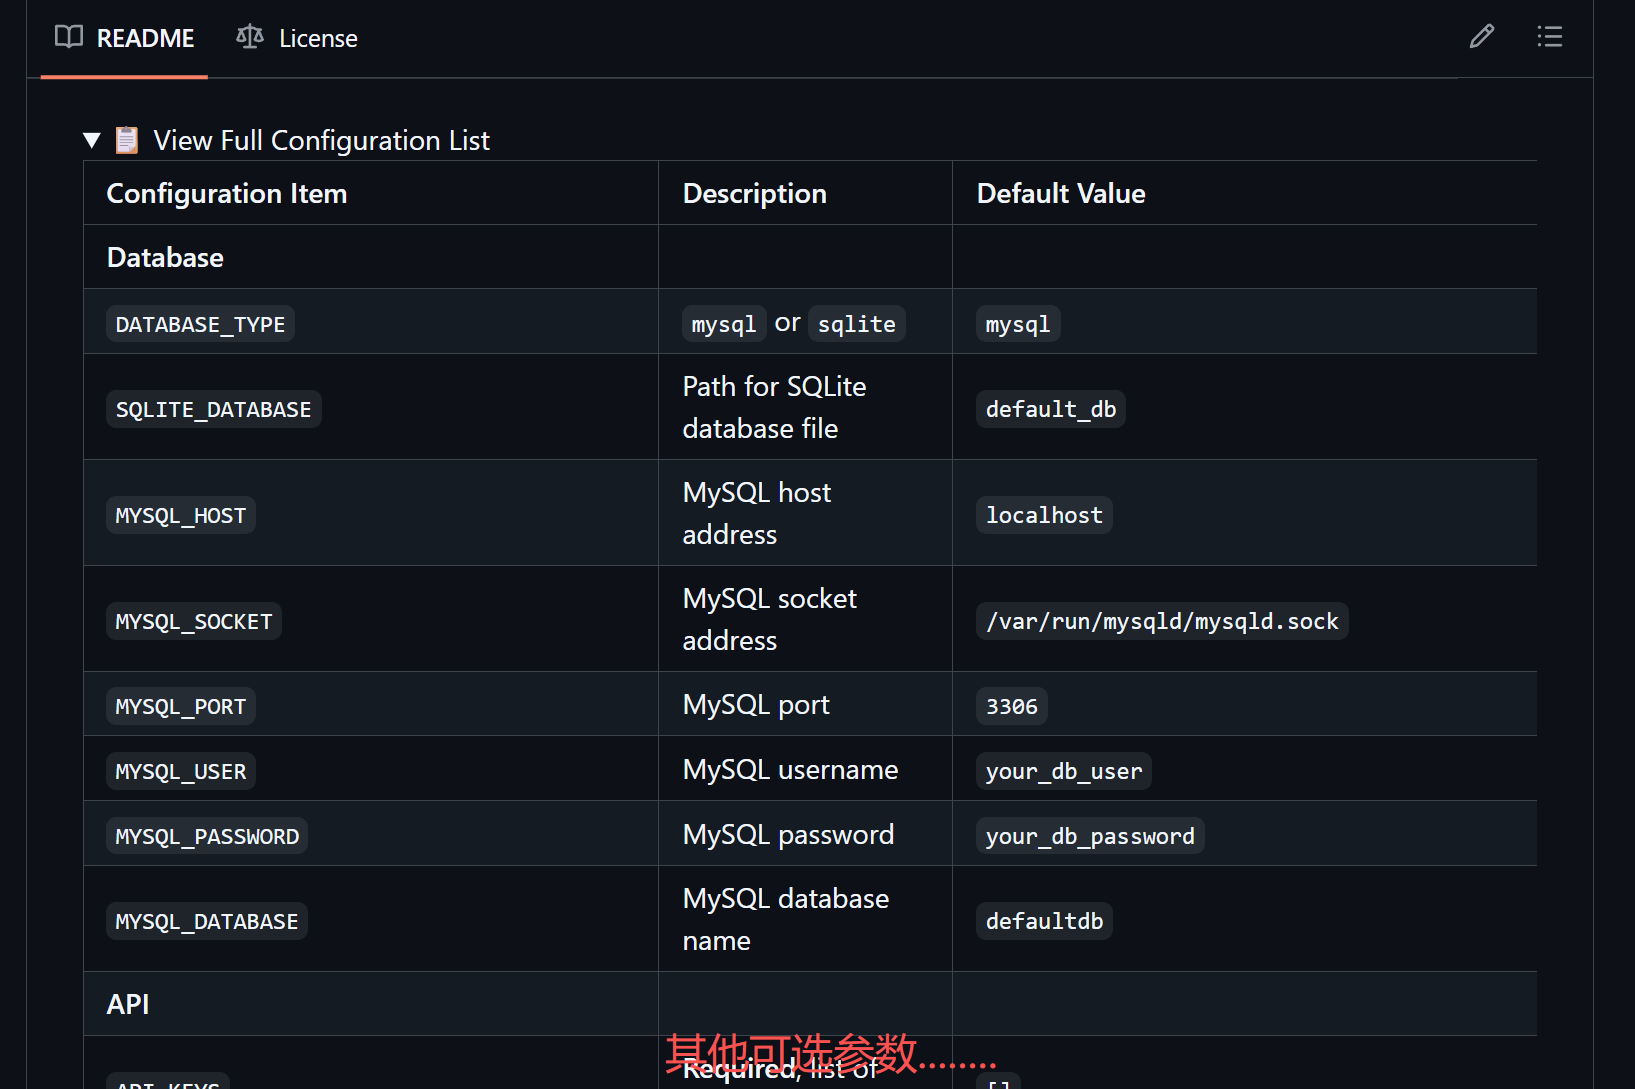Screen dimensions: 1635x1089
Task: Switch to the License tab
Action: point(317,38)
